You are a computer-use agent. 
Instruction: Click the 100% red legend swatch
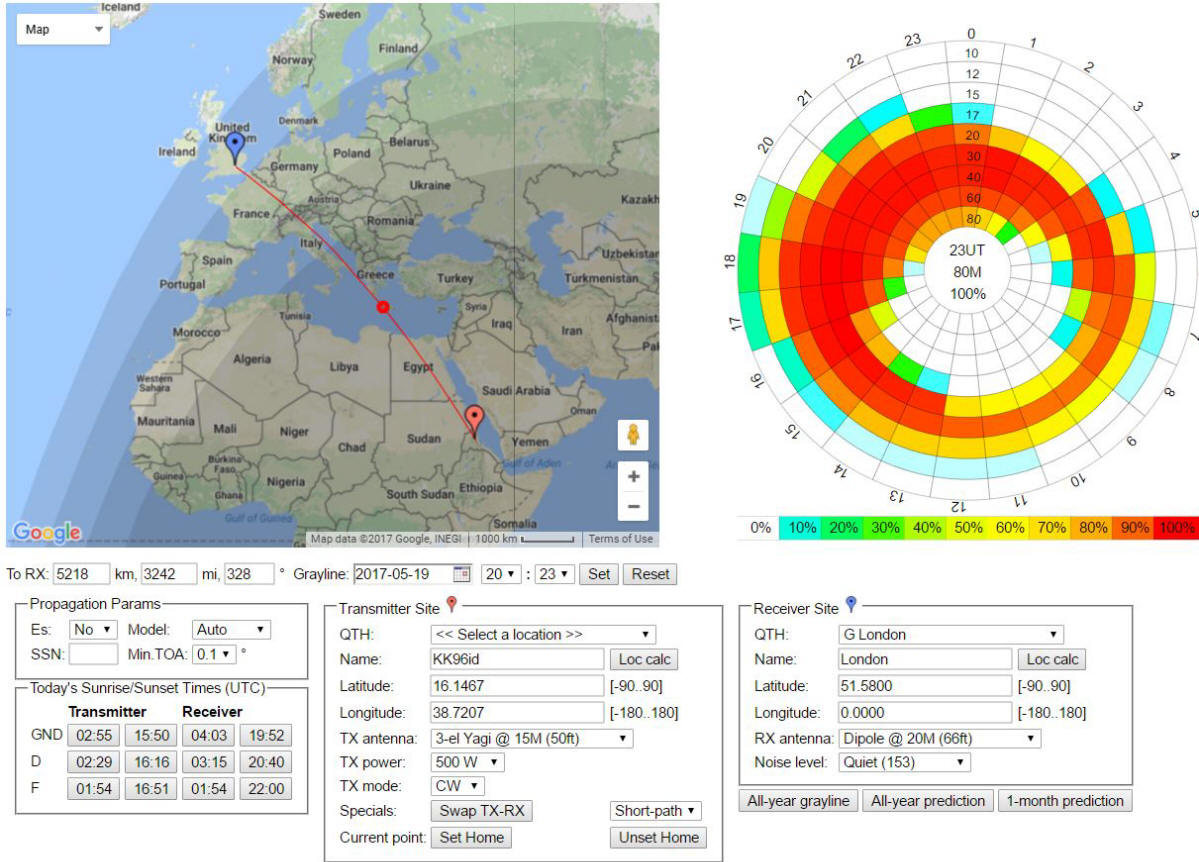[x=1176, y=528]
